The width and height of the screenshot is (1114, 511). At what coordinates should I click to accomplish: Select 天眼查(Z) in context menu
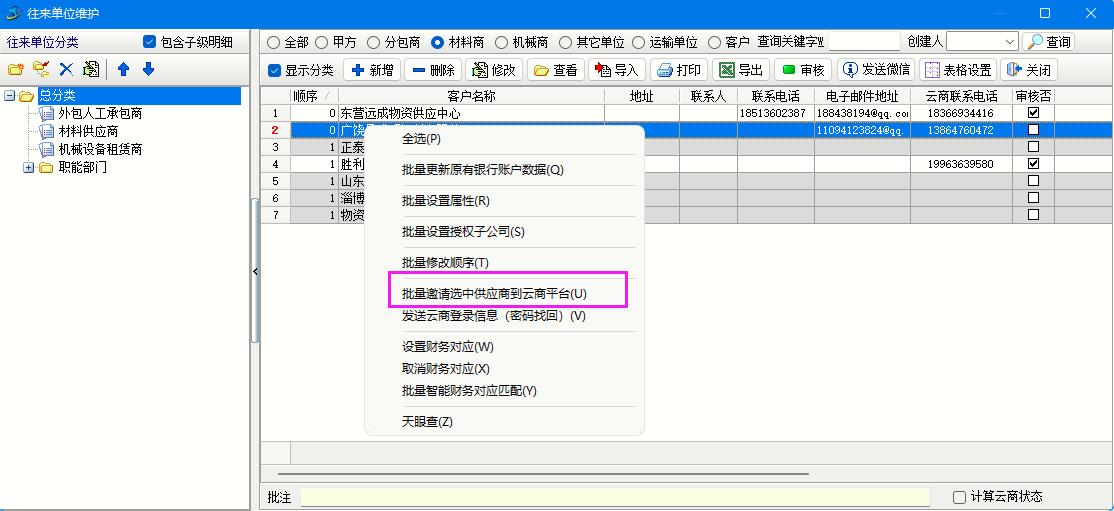click(x=427, y=421)
